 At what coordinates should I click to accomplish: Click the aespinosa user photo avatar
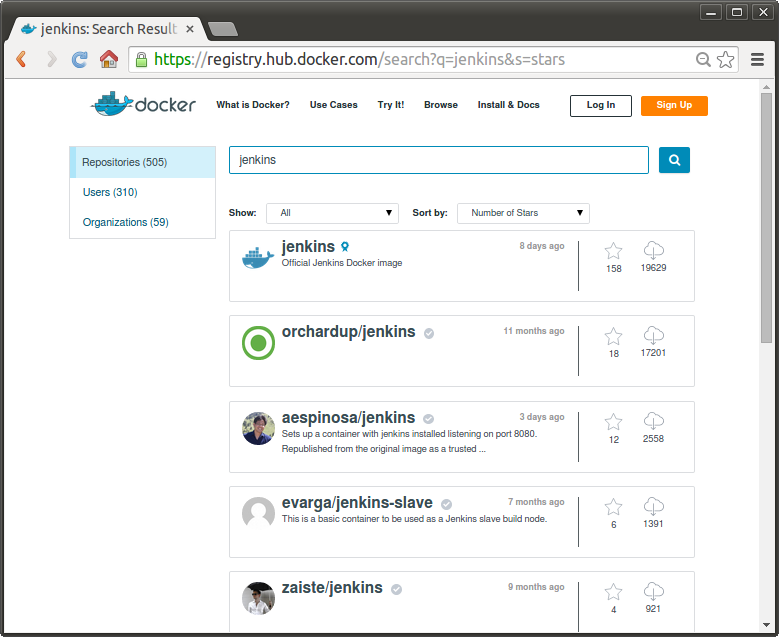[x=258, y=428]
